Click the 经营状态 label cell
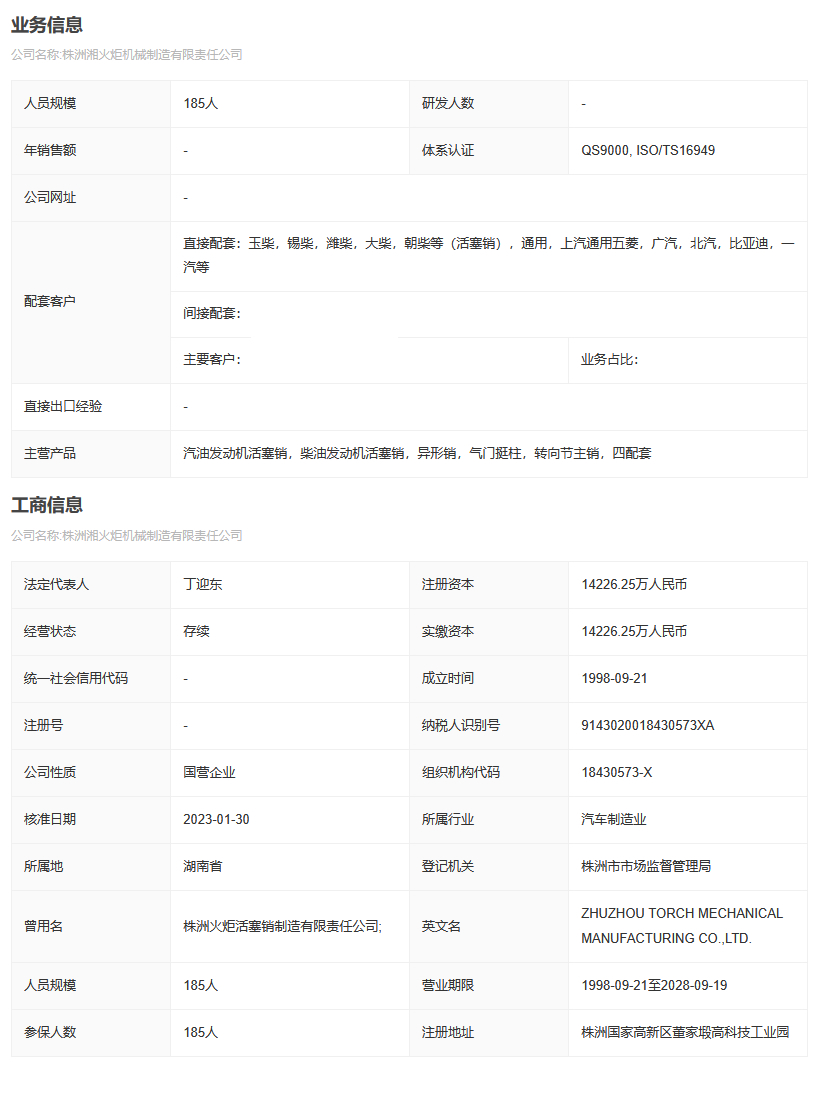The image size is (826, 1100). tap(91, 632)
